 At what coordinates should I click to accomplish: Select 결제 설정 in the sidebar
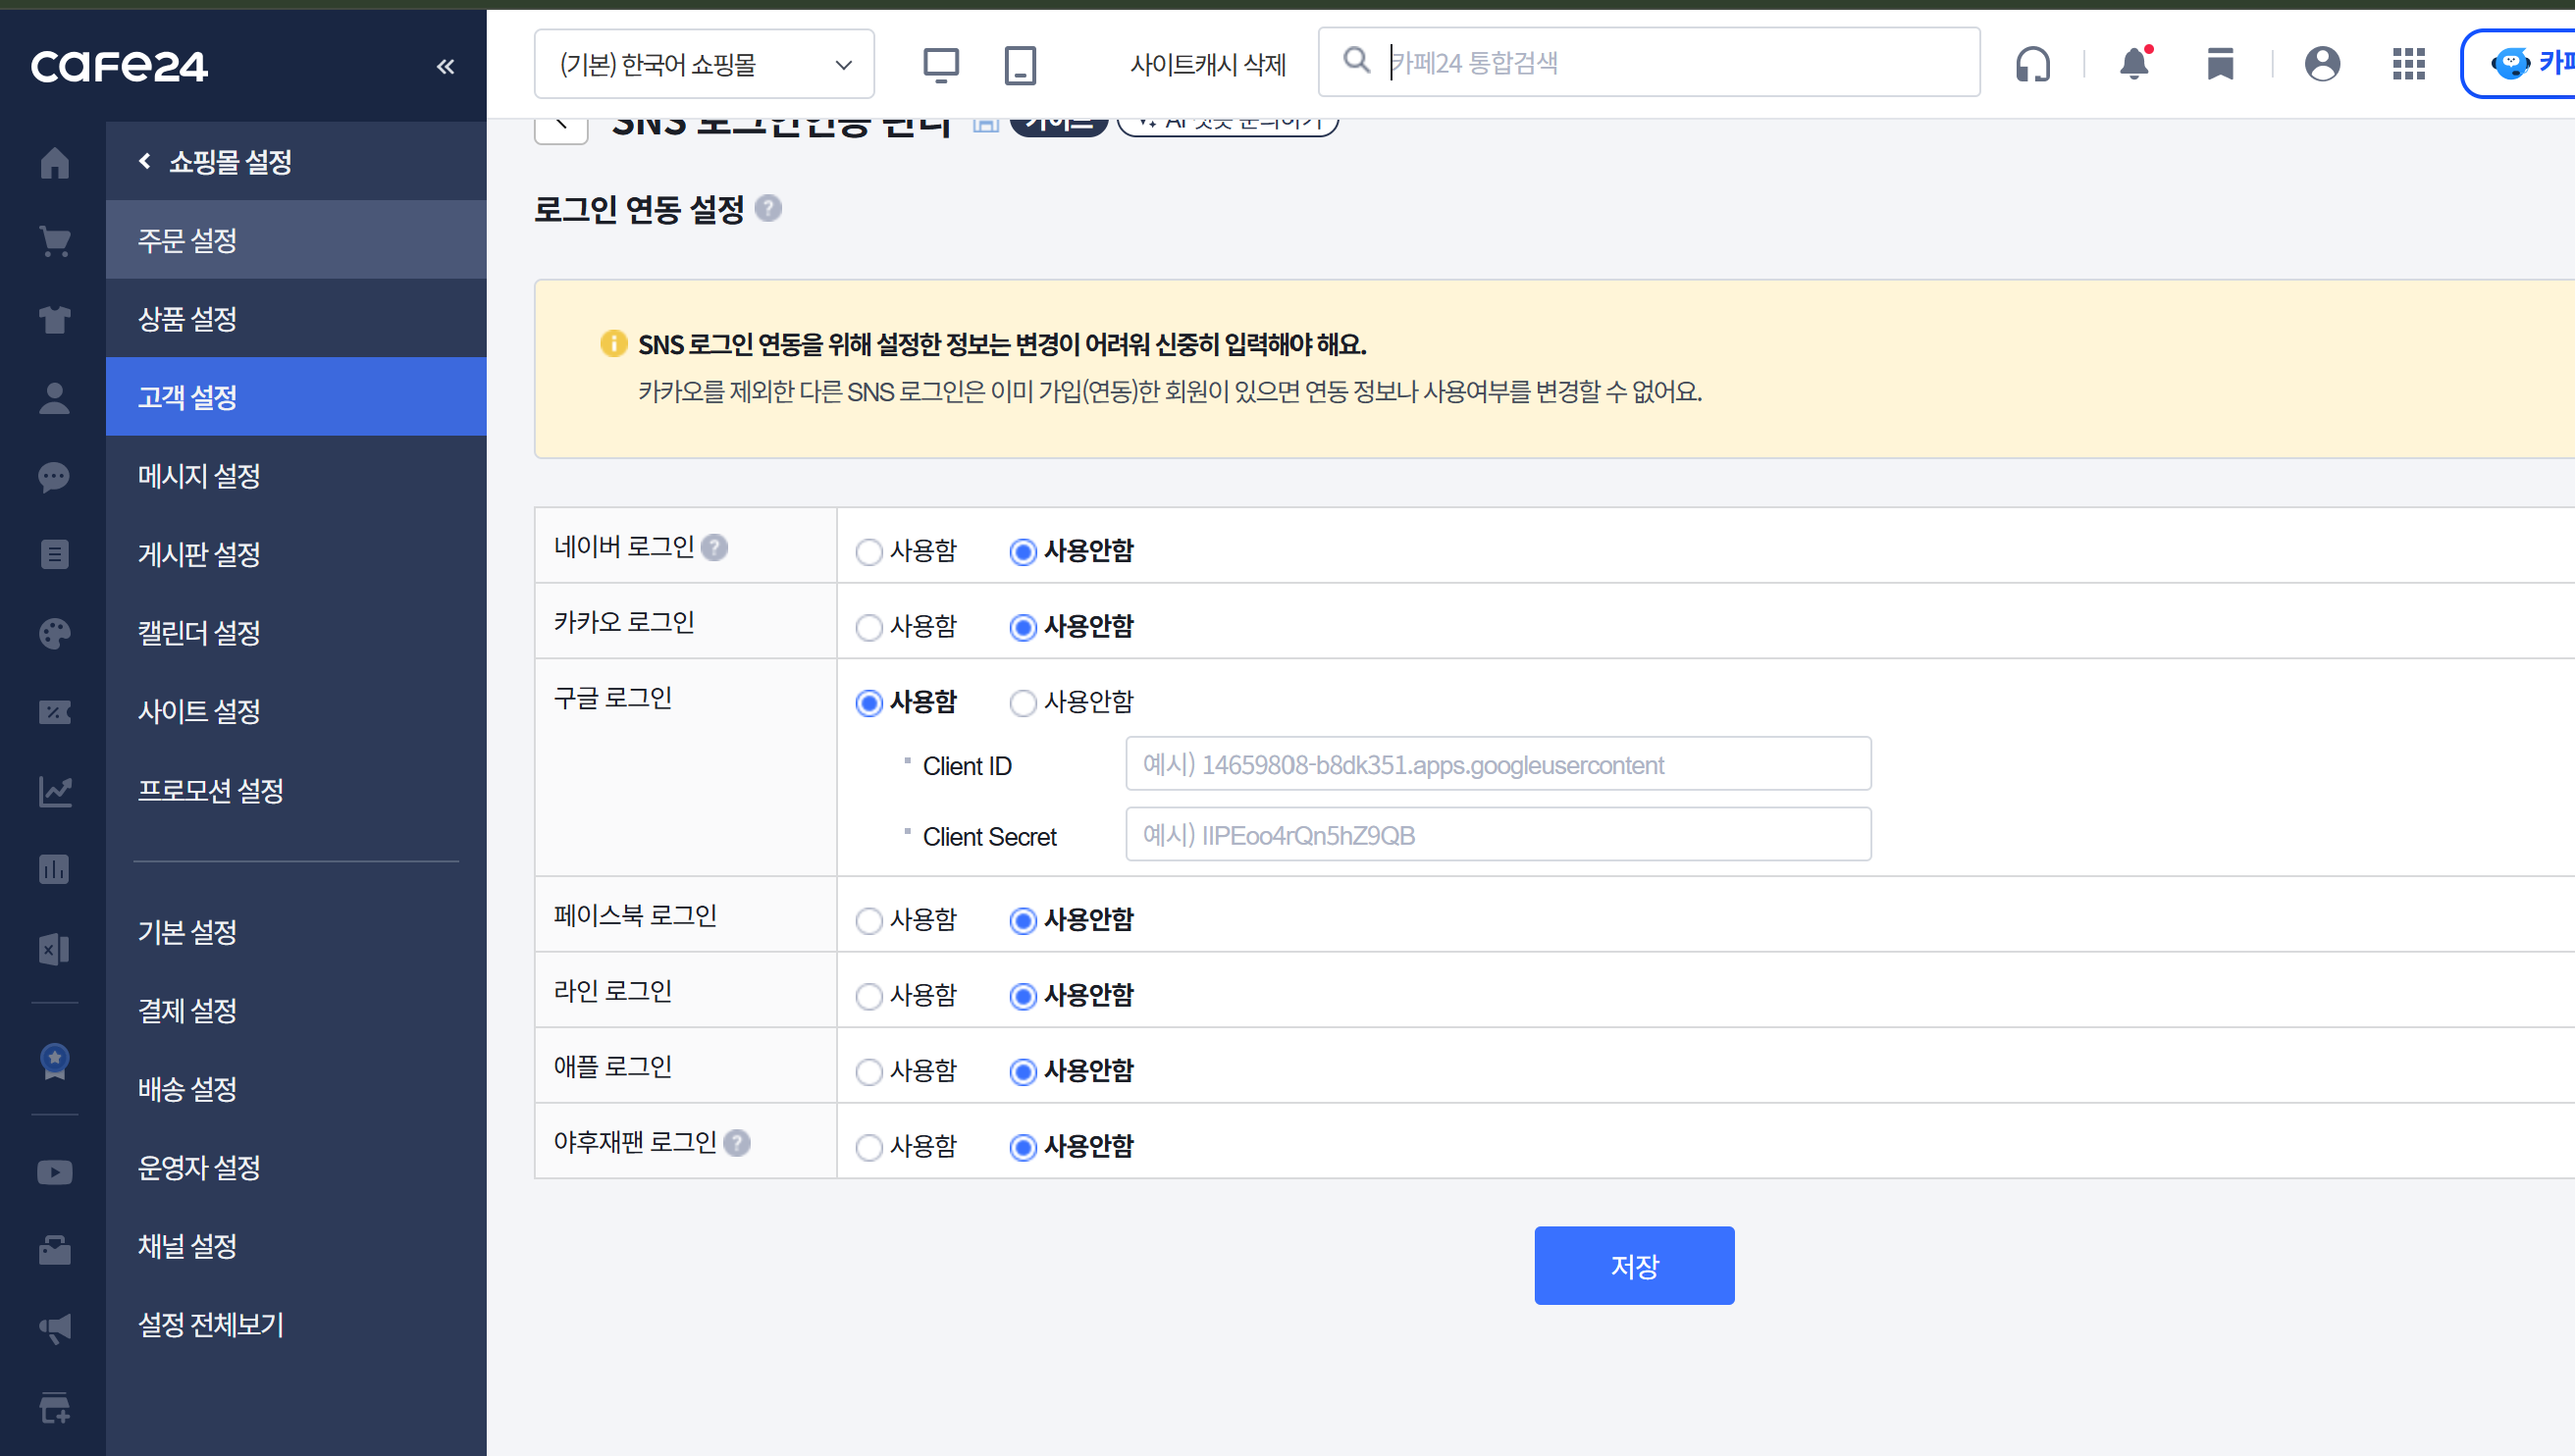[x=188, y=1010]
